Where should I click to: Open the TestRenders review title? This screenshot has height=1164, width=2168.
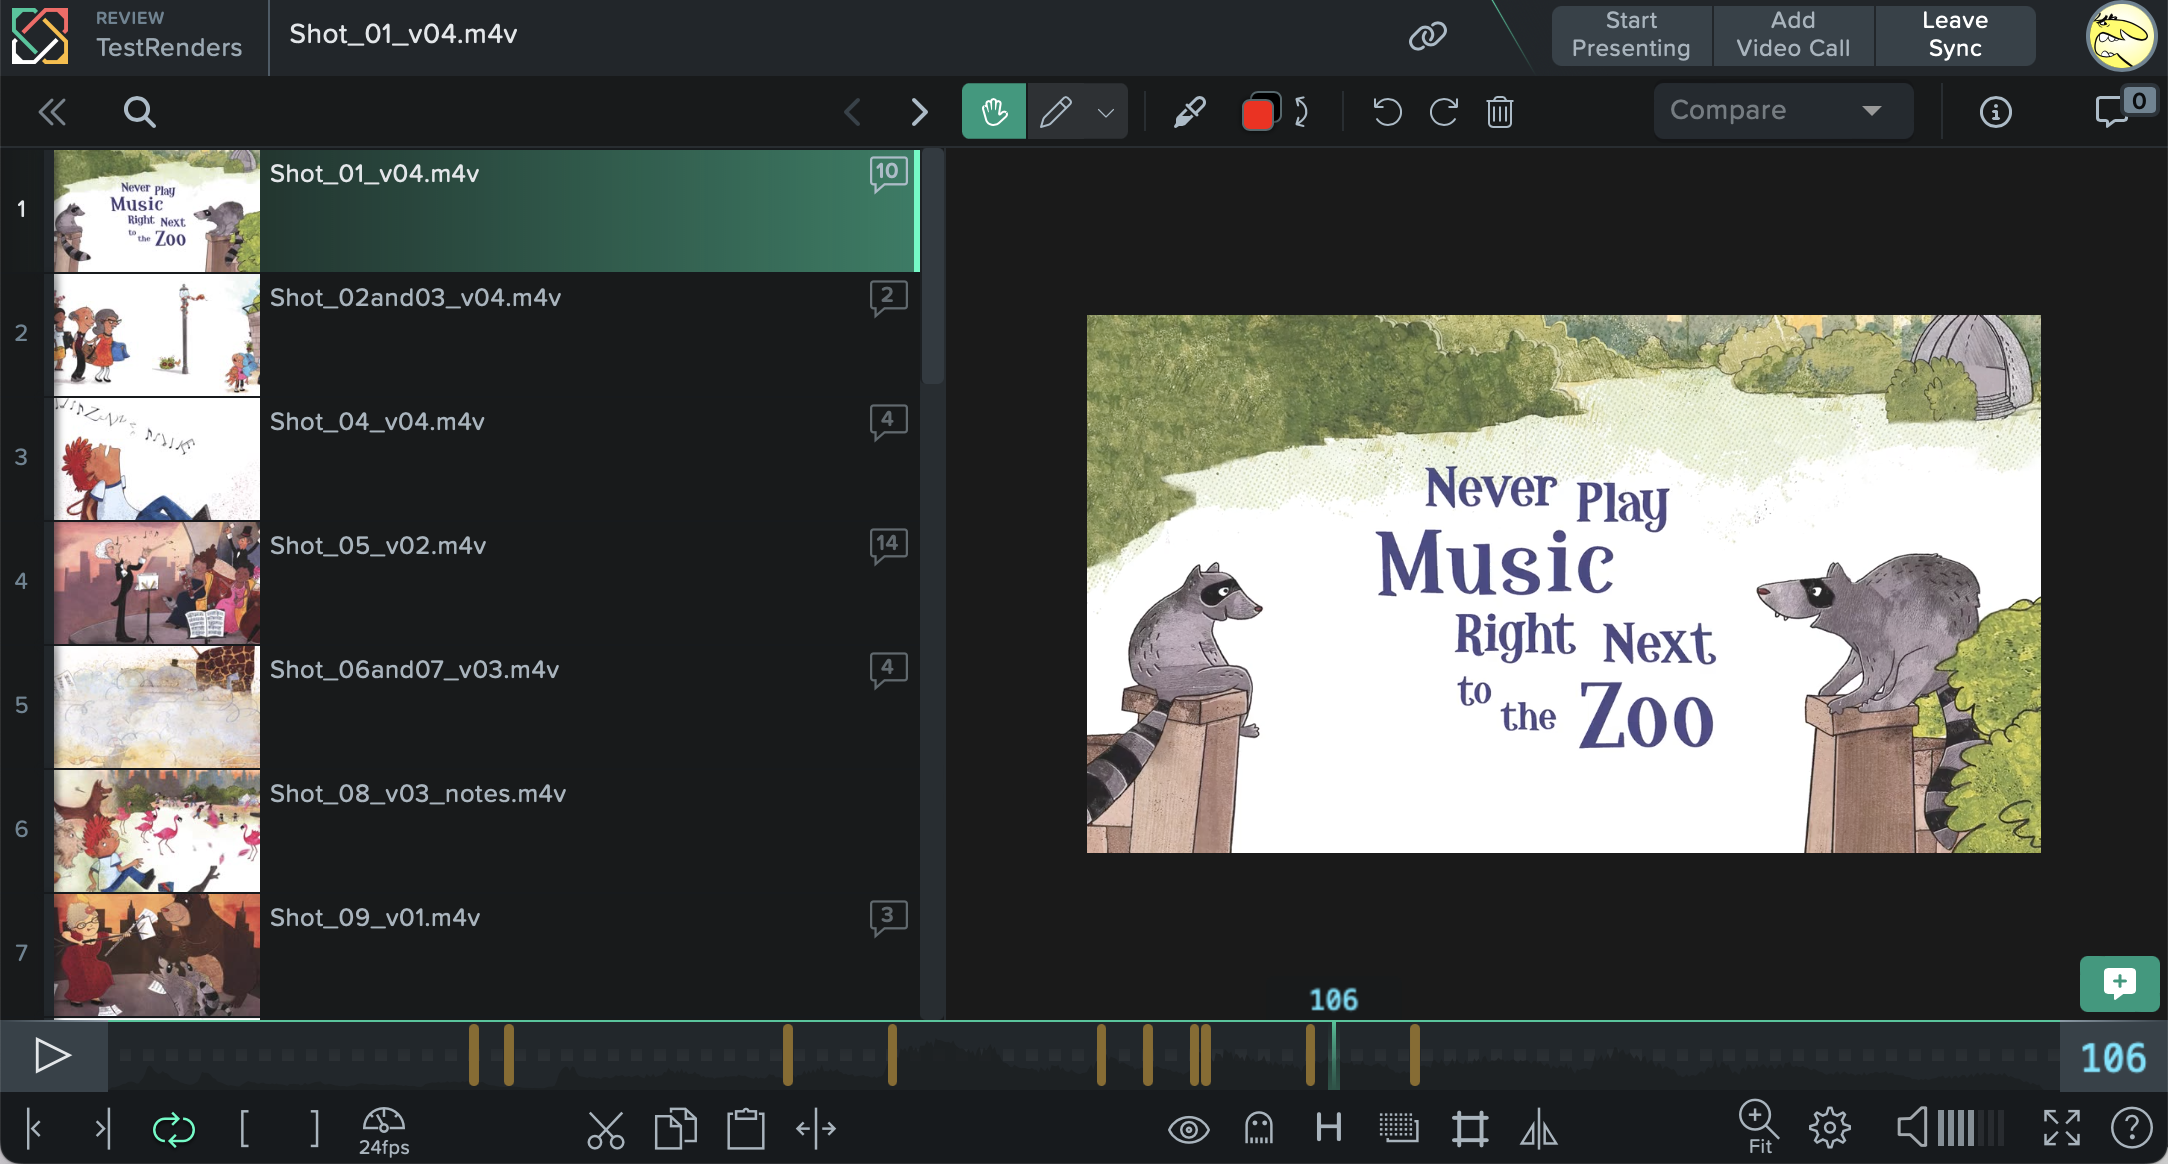(169, 47)
